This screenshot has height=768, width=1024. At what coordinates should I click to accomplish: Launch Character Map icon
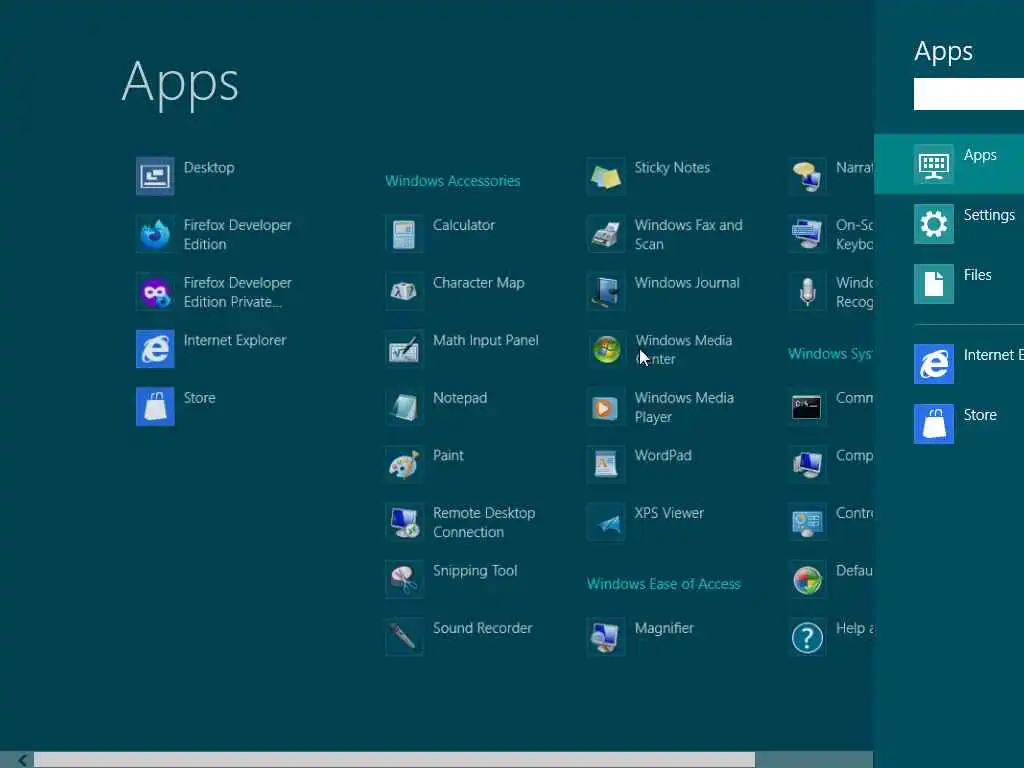pos(404,291)
